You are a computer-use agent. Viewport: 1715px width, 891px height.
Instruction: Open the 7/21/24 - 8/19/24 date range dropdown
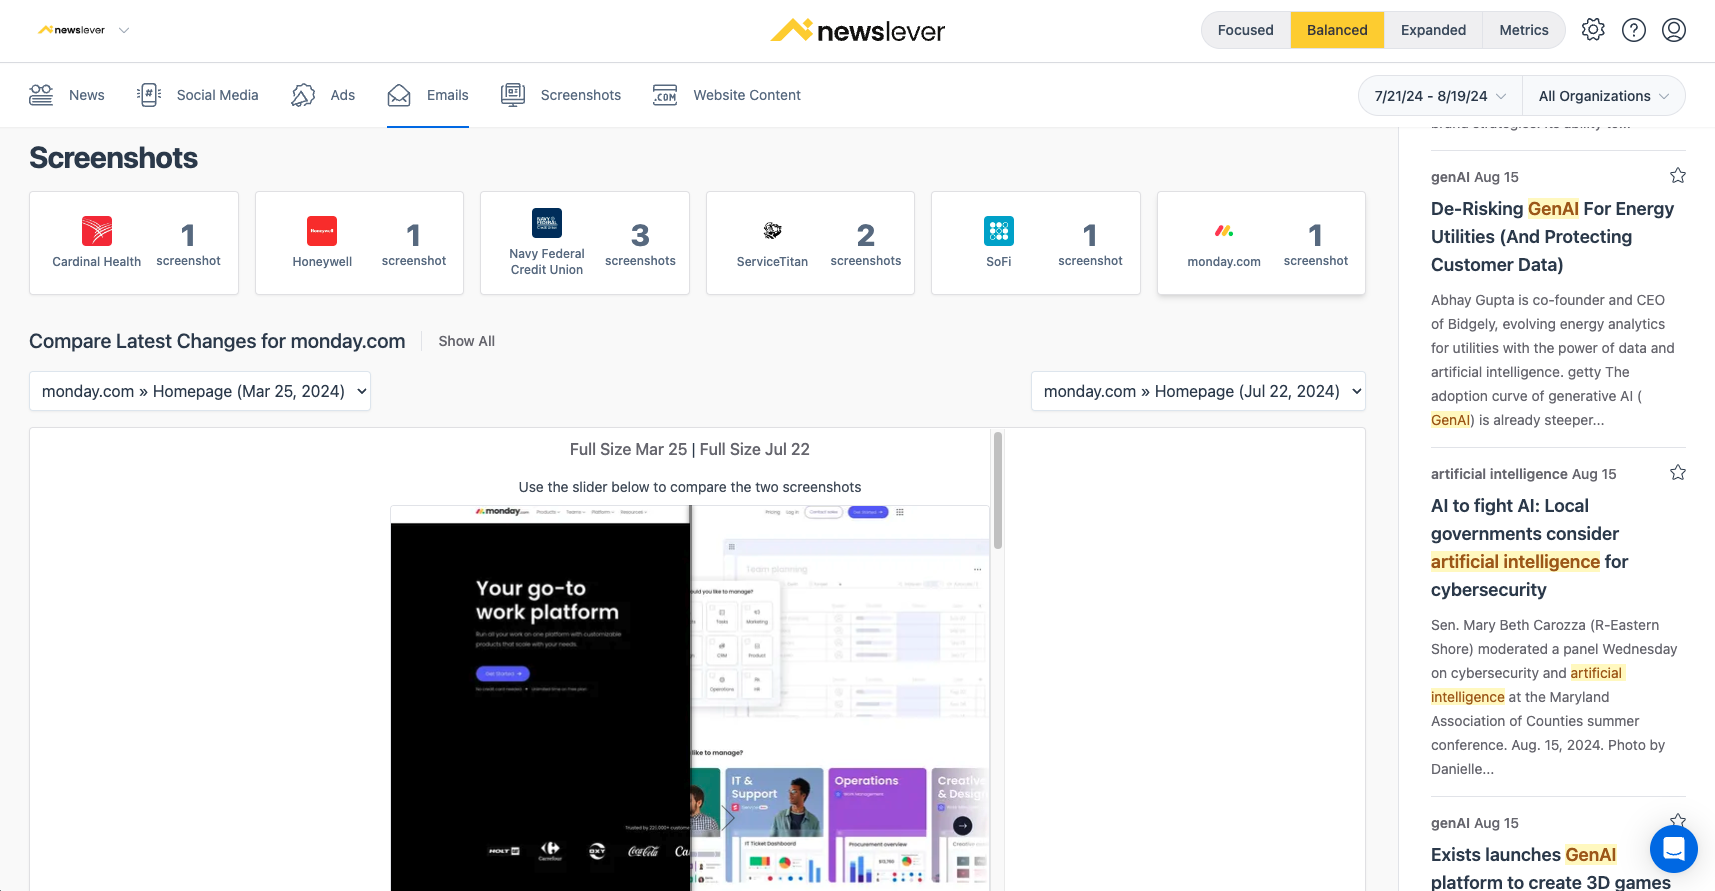(1440, 96)
